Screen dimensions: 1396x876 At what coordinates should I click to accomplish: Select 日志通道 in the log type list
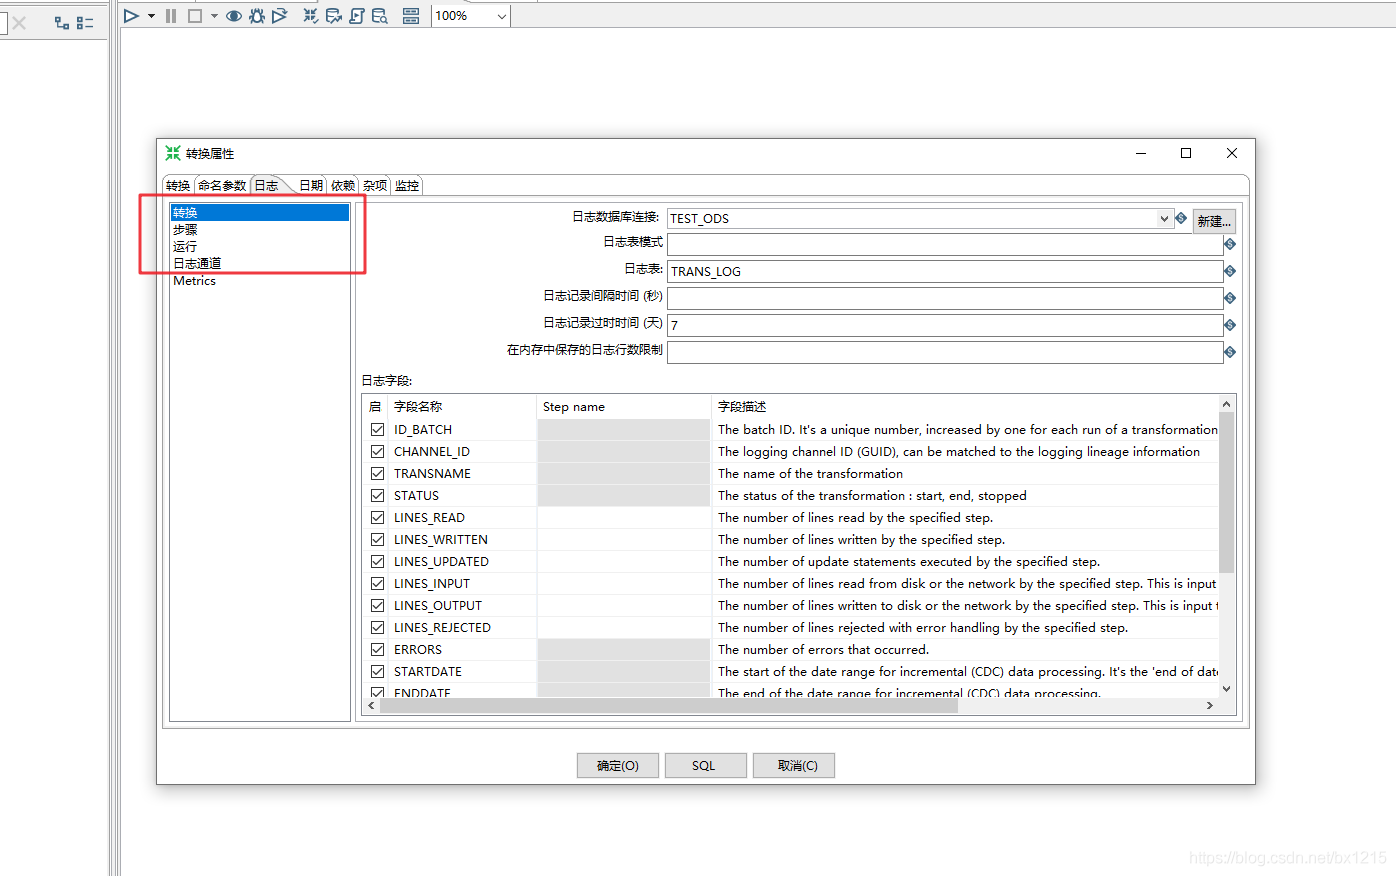[260, 263]
